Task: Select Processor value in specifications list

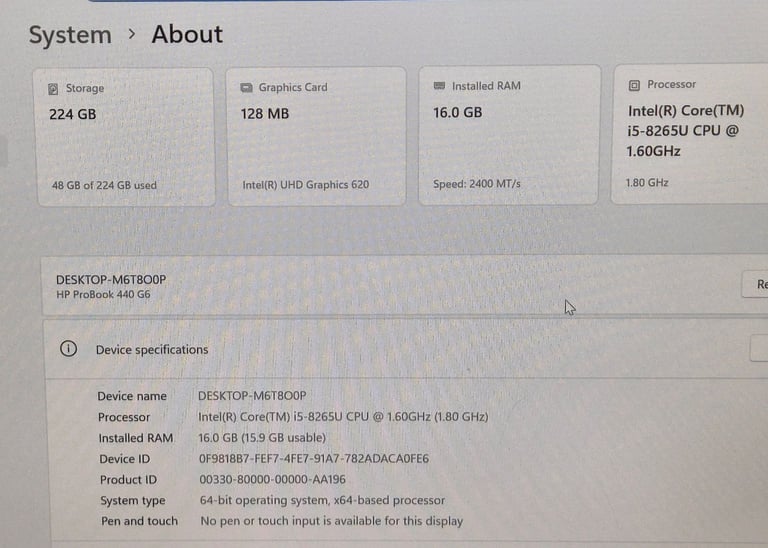Action: tap(343, 416)
